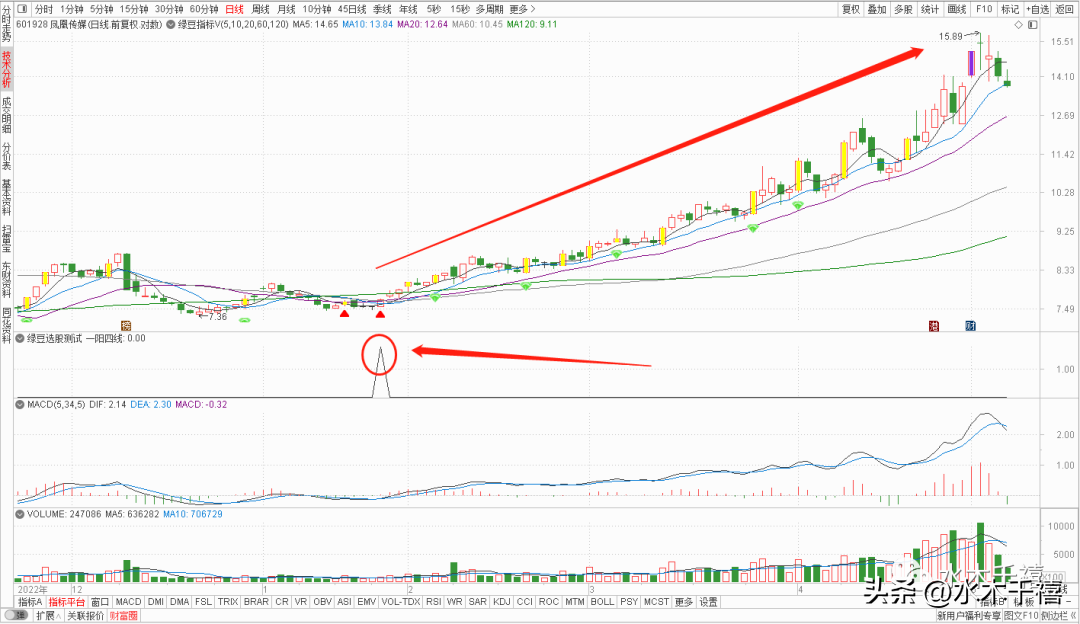Click the purple candlestick near the price peak
Screen dimensions: 1080x624
[x=971, y=63]
